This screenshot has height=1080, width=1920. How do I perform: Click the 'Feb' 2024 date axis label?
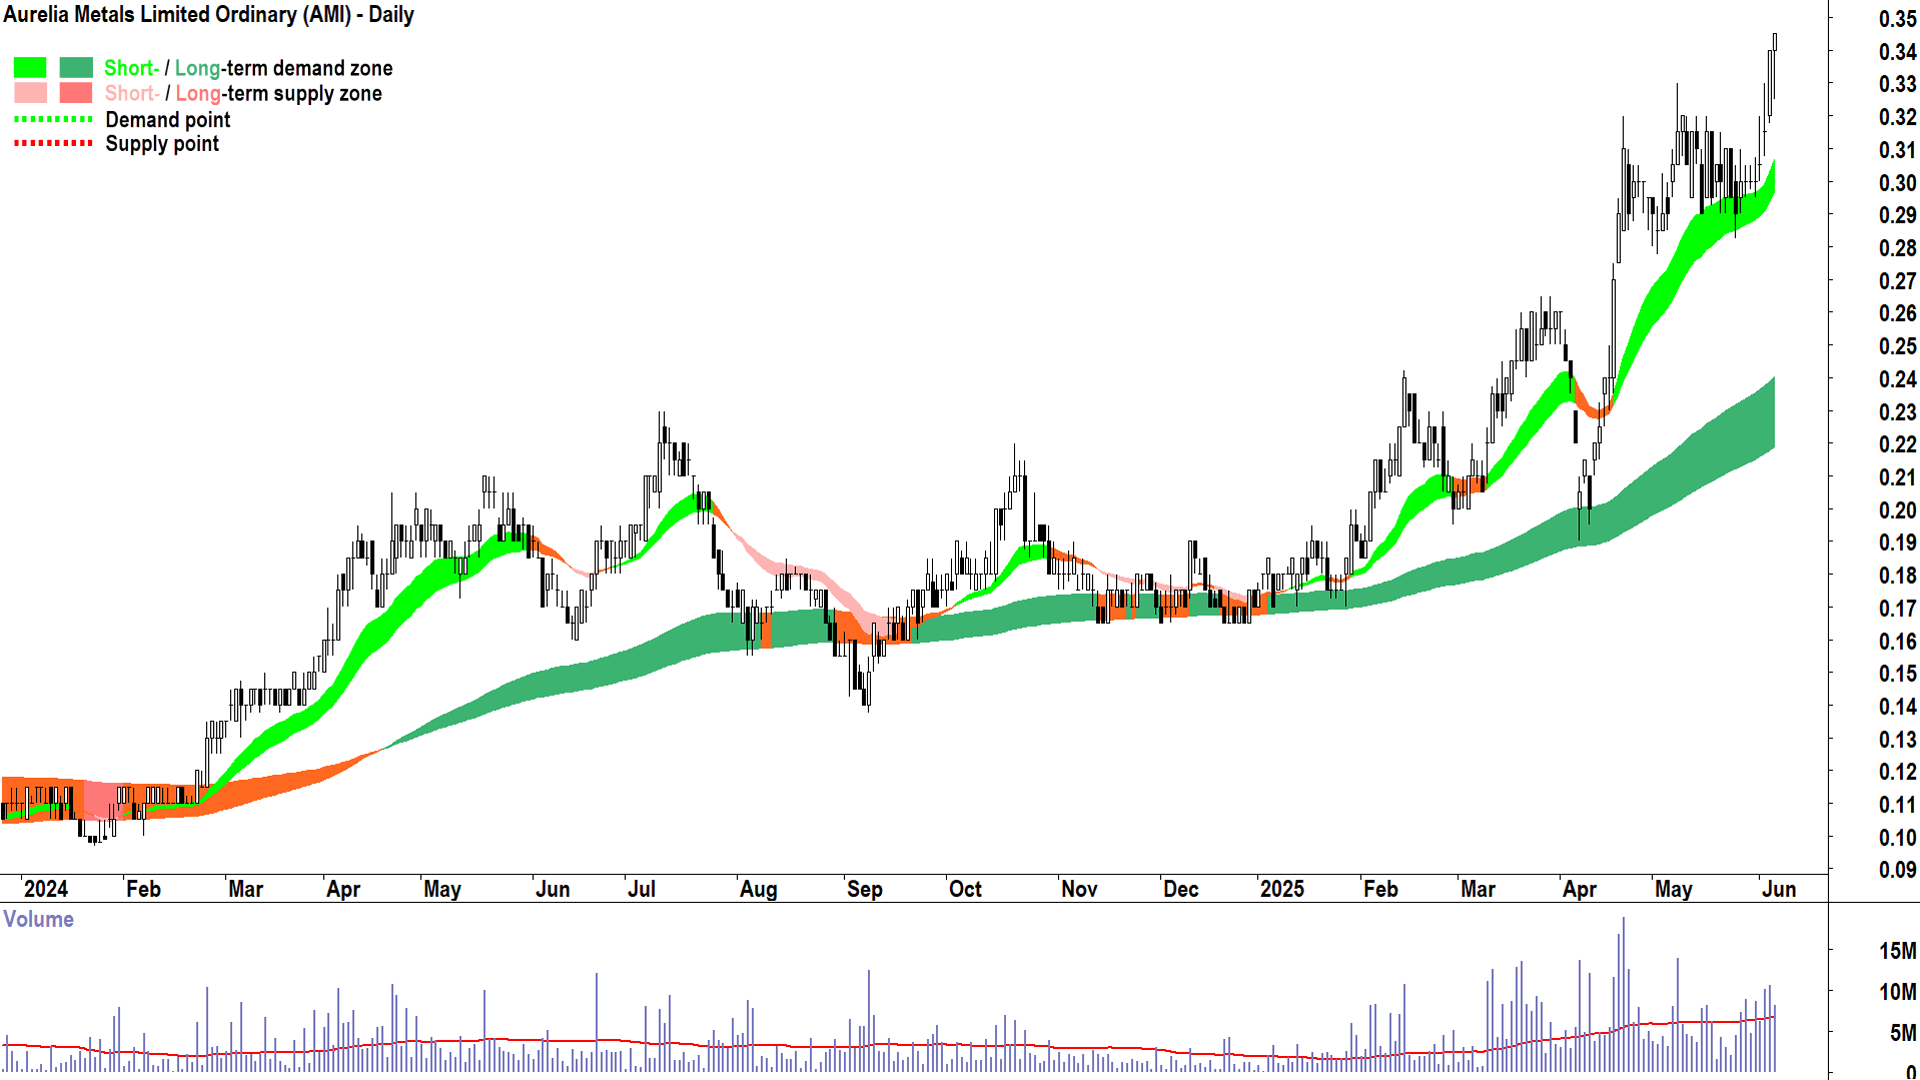[x=143, y=889]
